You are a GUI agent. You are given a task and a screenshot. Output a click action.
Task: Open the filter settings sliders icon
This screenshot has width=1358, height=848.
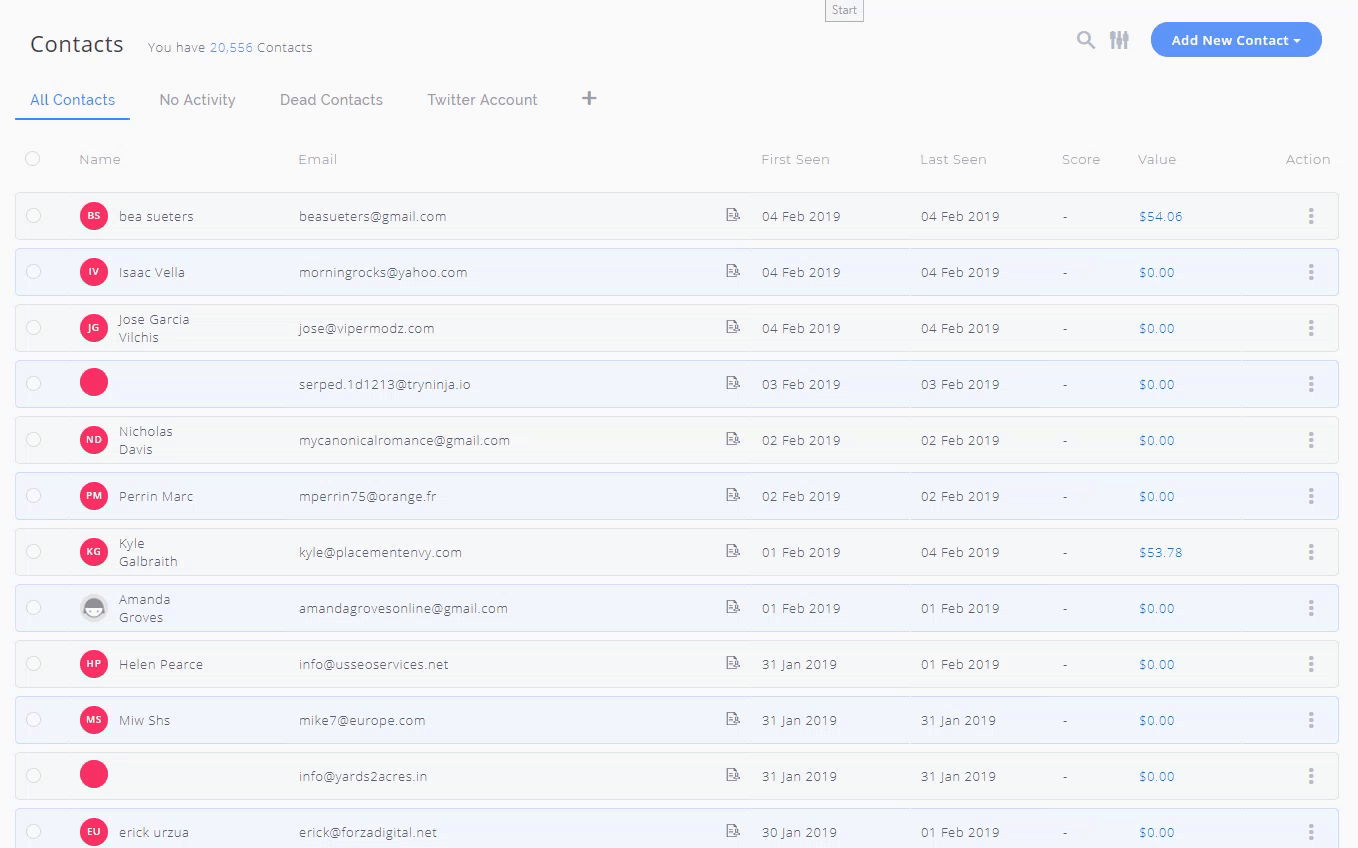1119,40
